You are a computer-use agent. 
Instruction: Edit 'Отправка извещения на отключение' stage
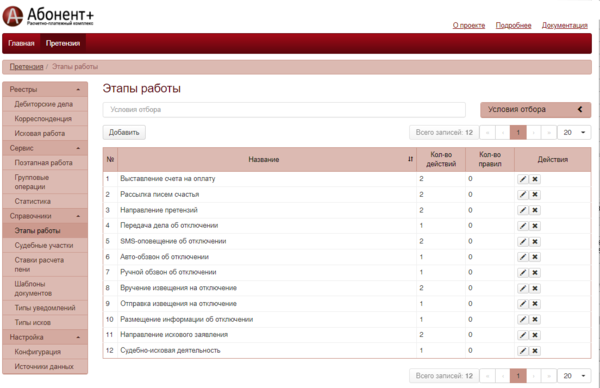pos(523,304)
